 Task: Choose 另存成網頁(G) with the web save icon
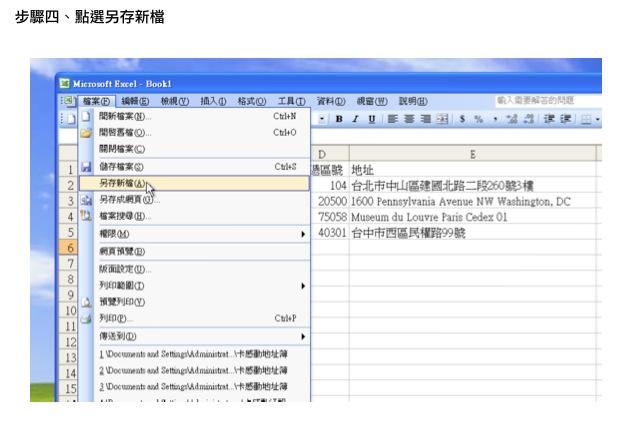[194, 200]
